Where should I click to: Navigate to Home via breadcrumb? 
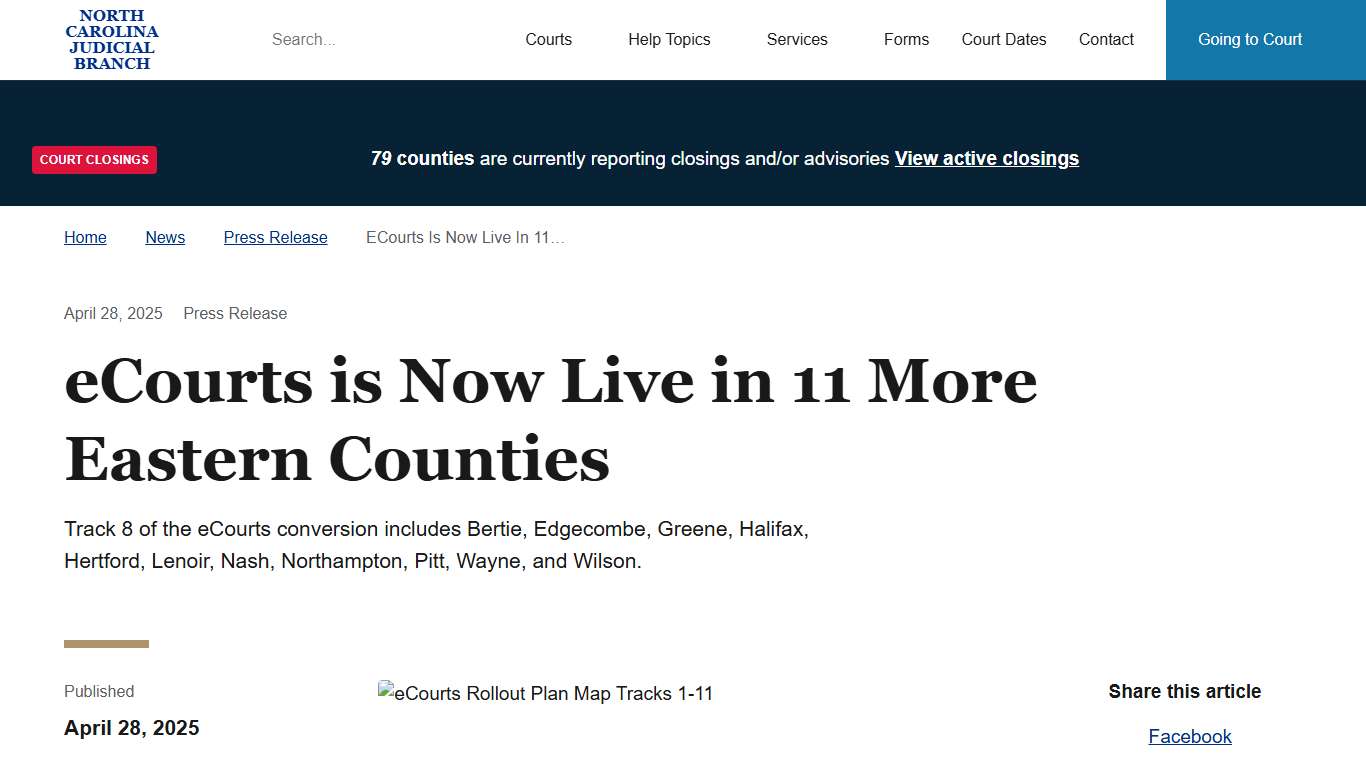pyautogui.click(x=85, y=237)
